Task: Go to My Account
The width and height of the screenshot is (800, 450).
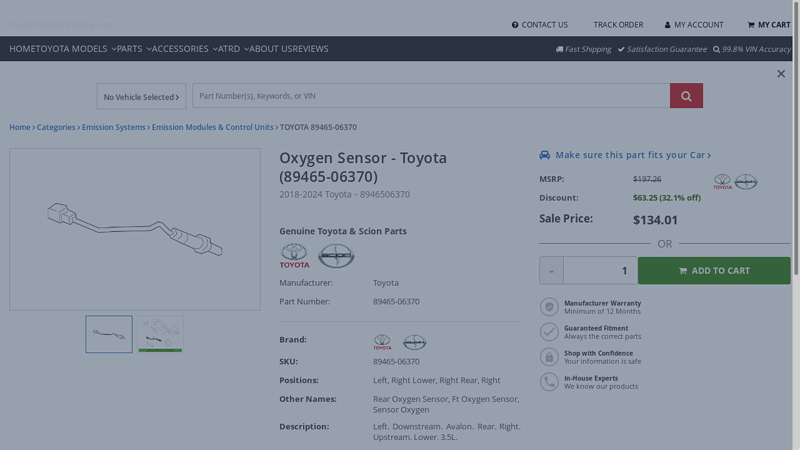Action: tap(694, 24)
